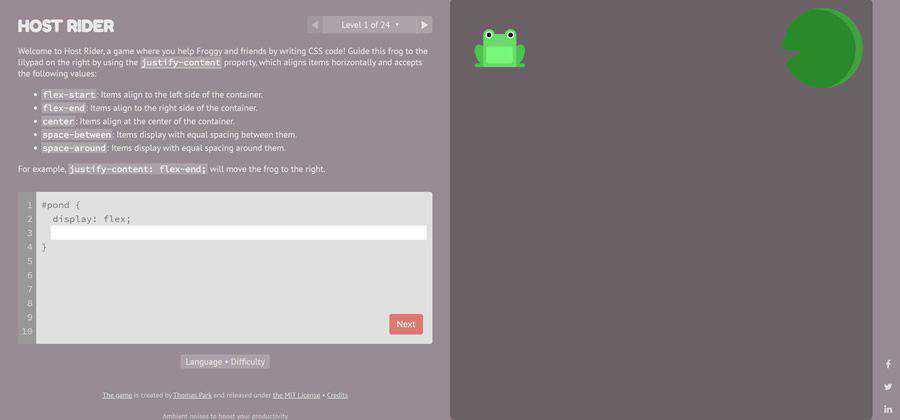The image size is (900, 420).
Task: Click the space-between value in list
Action: point(77,135)
